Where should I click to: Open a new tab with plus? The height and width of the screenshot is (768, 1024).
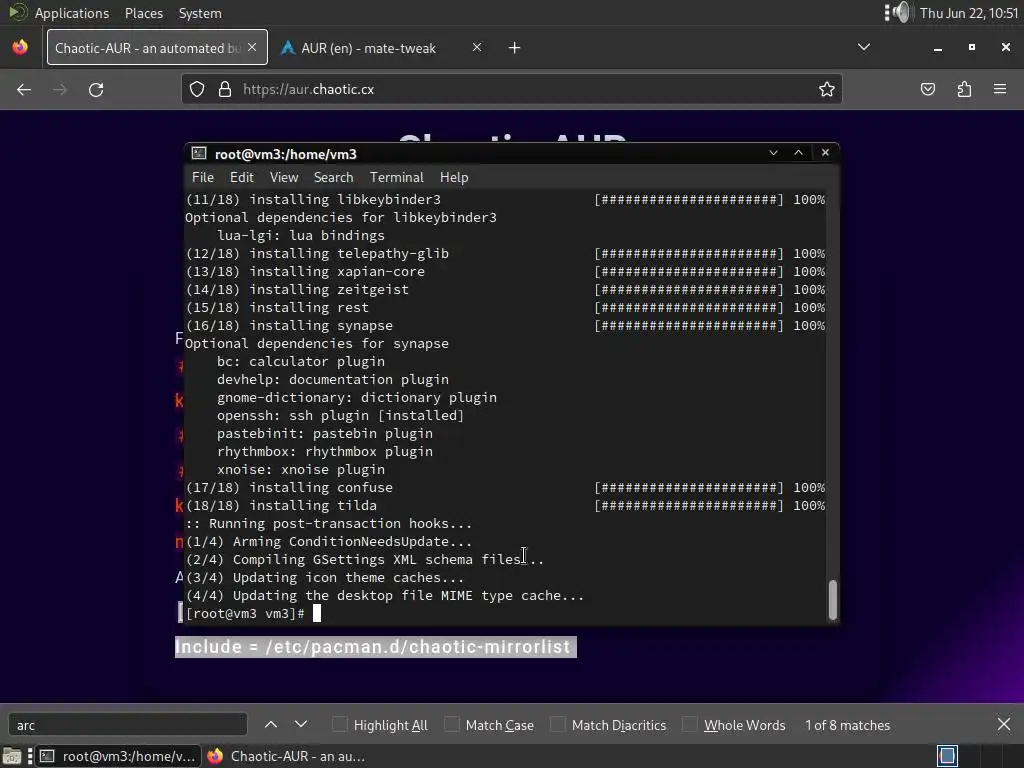[515, 48]
